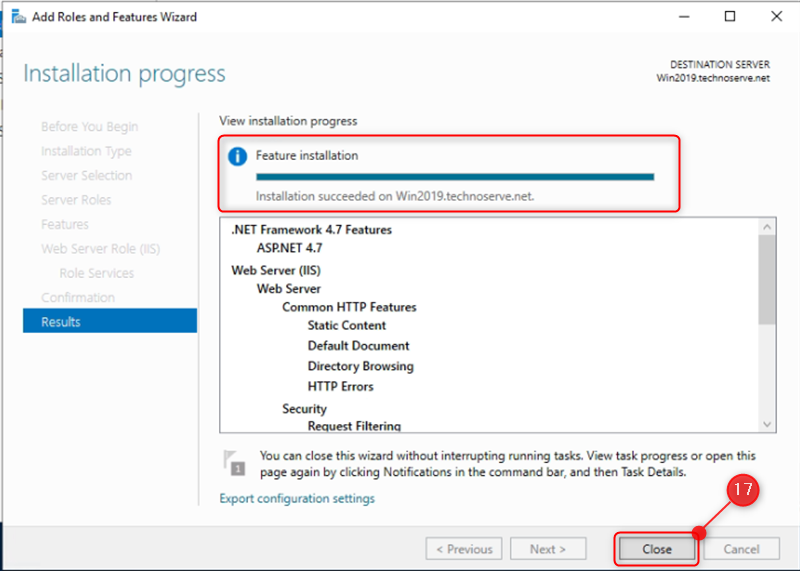Click the scrollbar thumb in the results list
Screen dimensions: 800x571
click(767, 279)
